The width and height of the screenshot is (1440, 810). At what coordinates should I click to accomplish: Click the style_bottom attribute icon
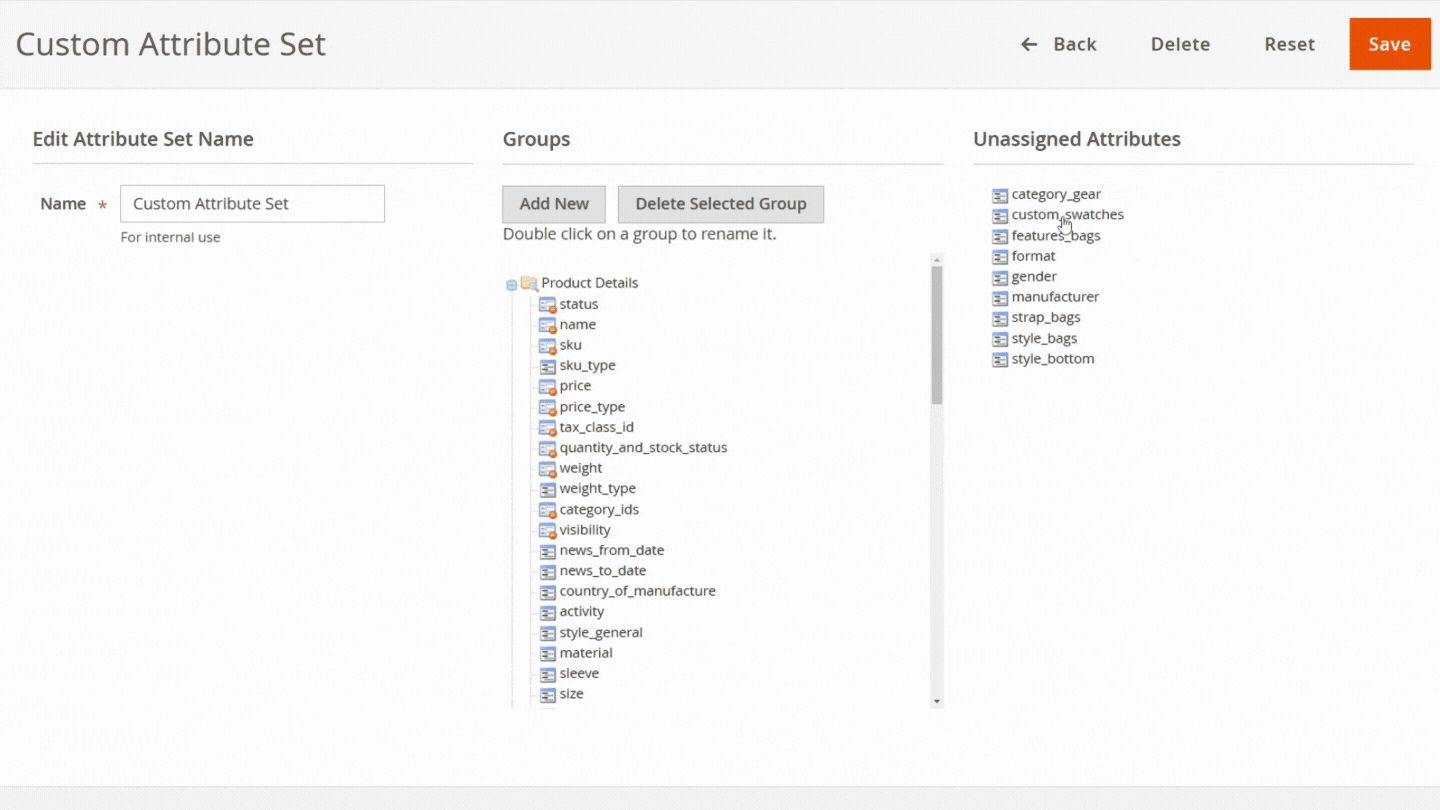pos(1000,359)
